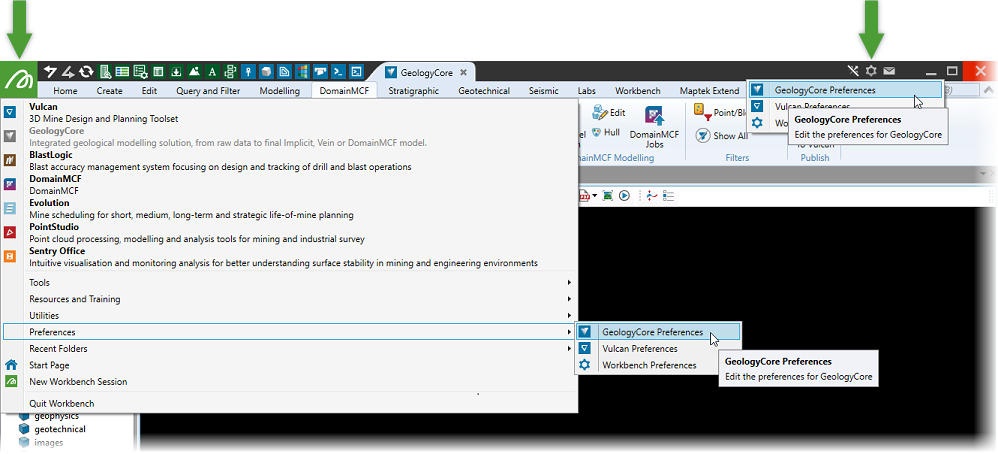The image size is (998, 454).
Task: Expand the Utilities submenu
Action: (x=290, y=315)
